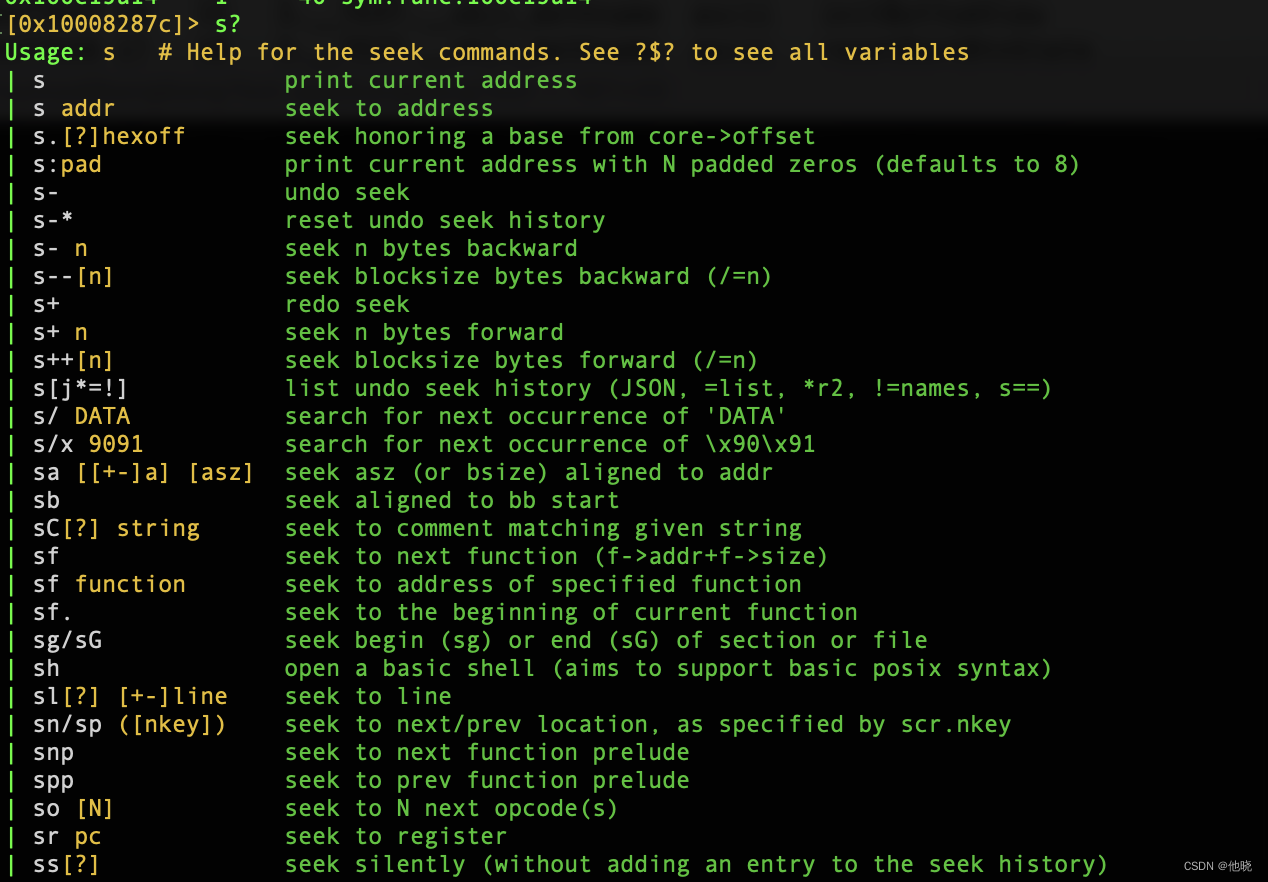Click the prompt address 0x10008287c
The height and width of the screenshot is (882, 1268).
point(93,23)
